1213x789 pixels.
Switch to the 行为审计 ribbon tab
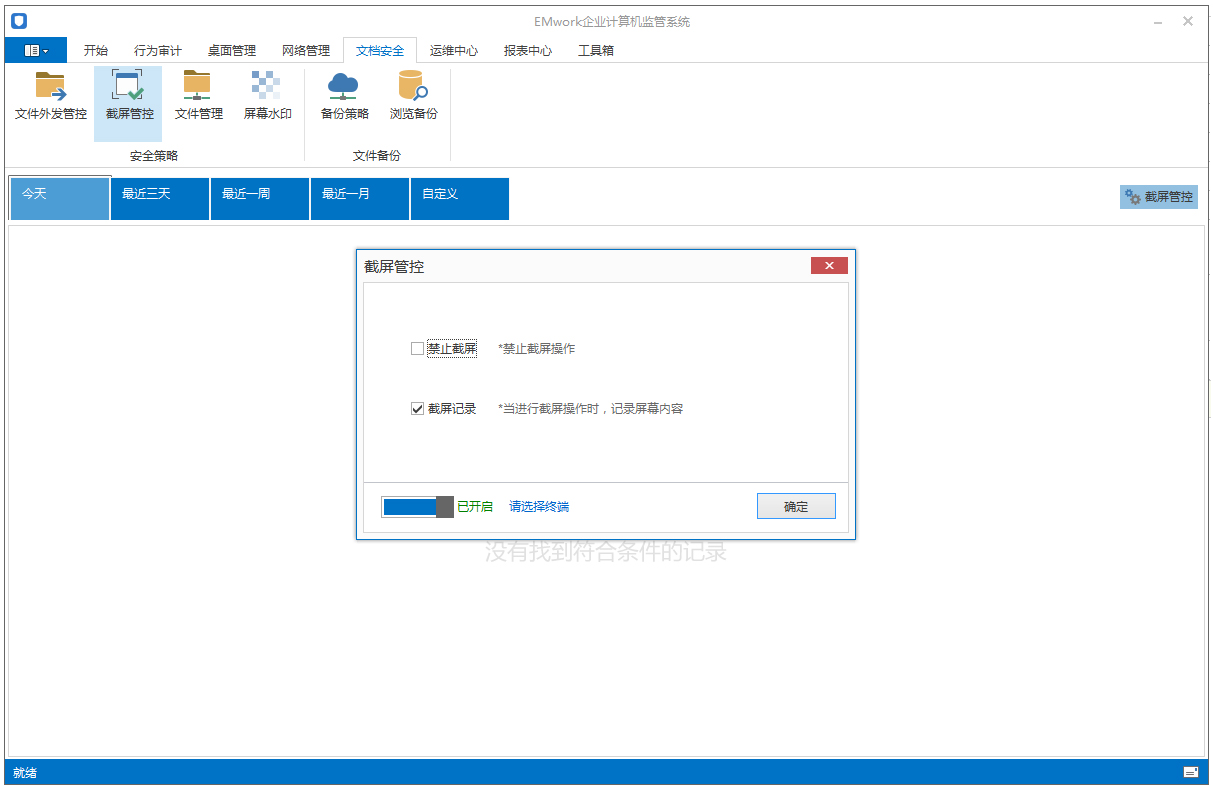pos(158,50)
